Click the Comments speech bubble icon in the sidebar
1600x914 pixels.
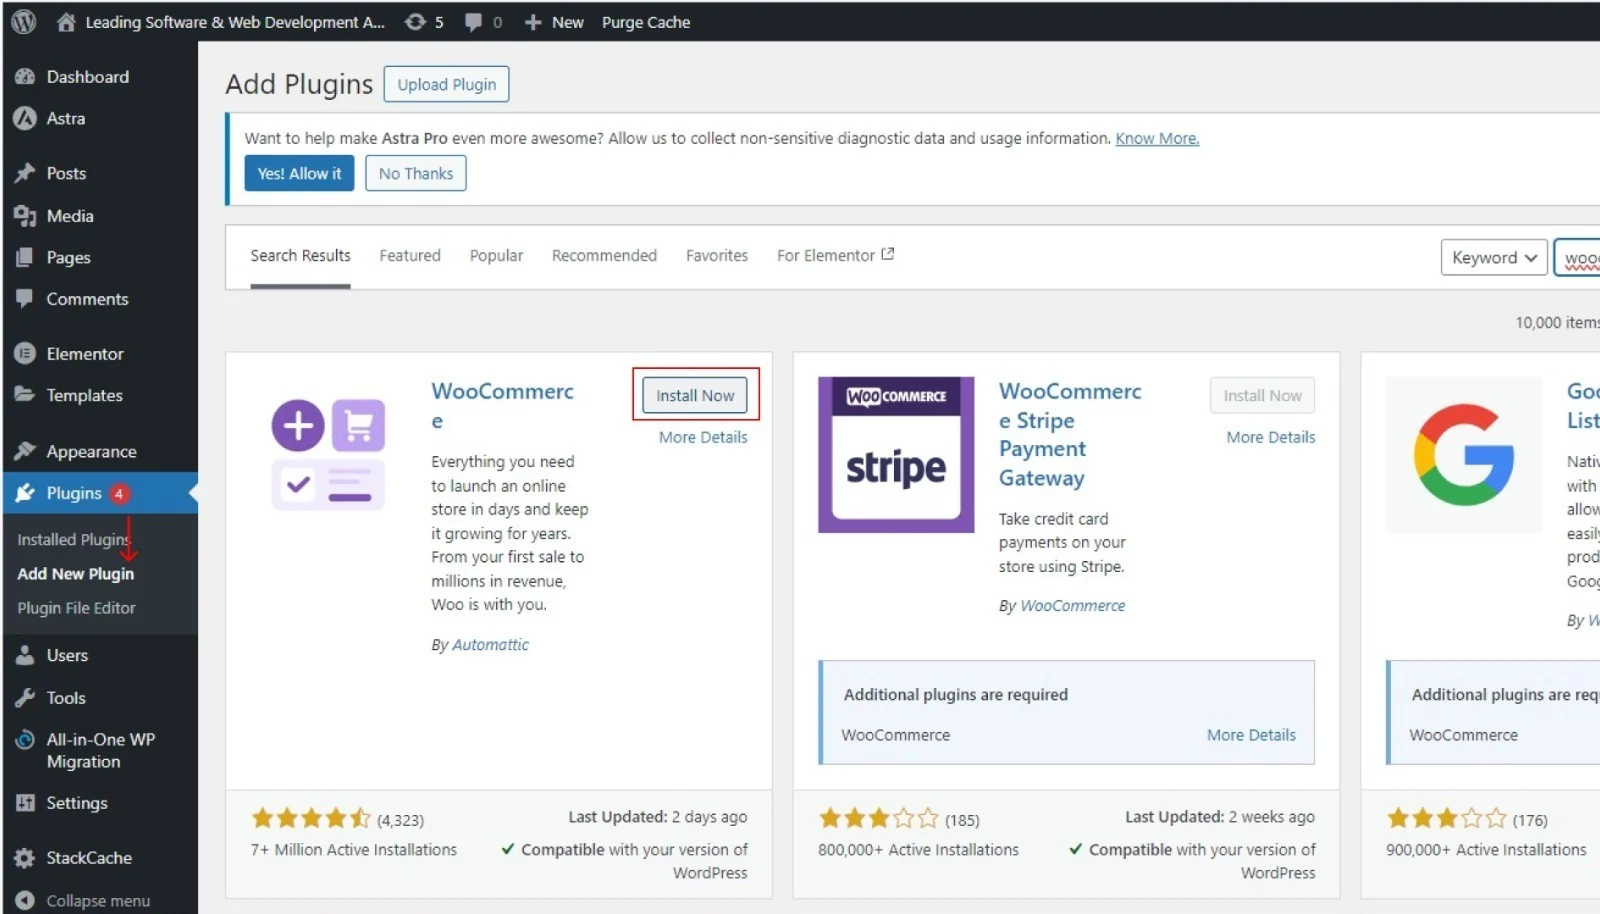[x=25, y=298]
